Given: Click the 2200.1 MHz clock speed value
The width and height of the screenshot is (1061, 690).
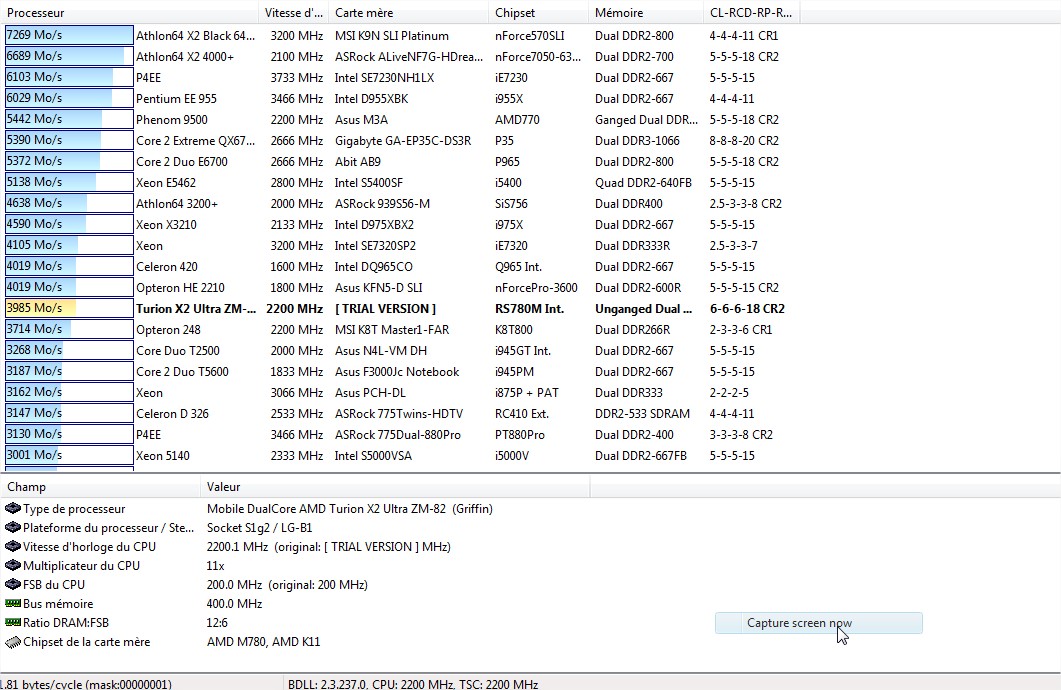Looking at the screenshot, I should tap(328, 547).
